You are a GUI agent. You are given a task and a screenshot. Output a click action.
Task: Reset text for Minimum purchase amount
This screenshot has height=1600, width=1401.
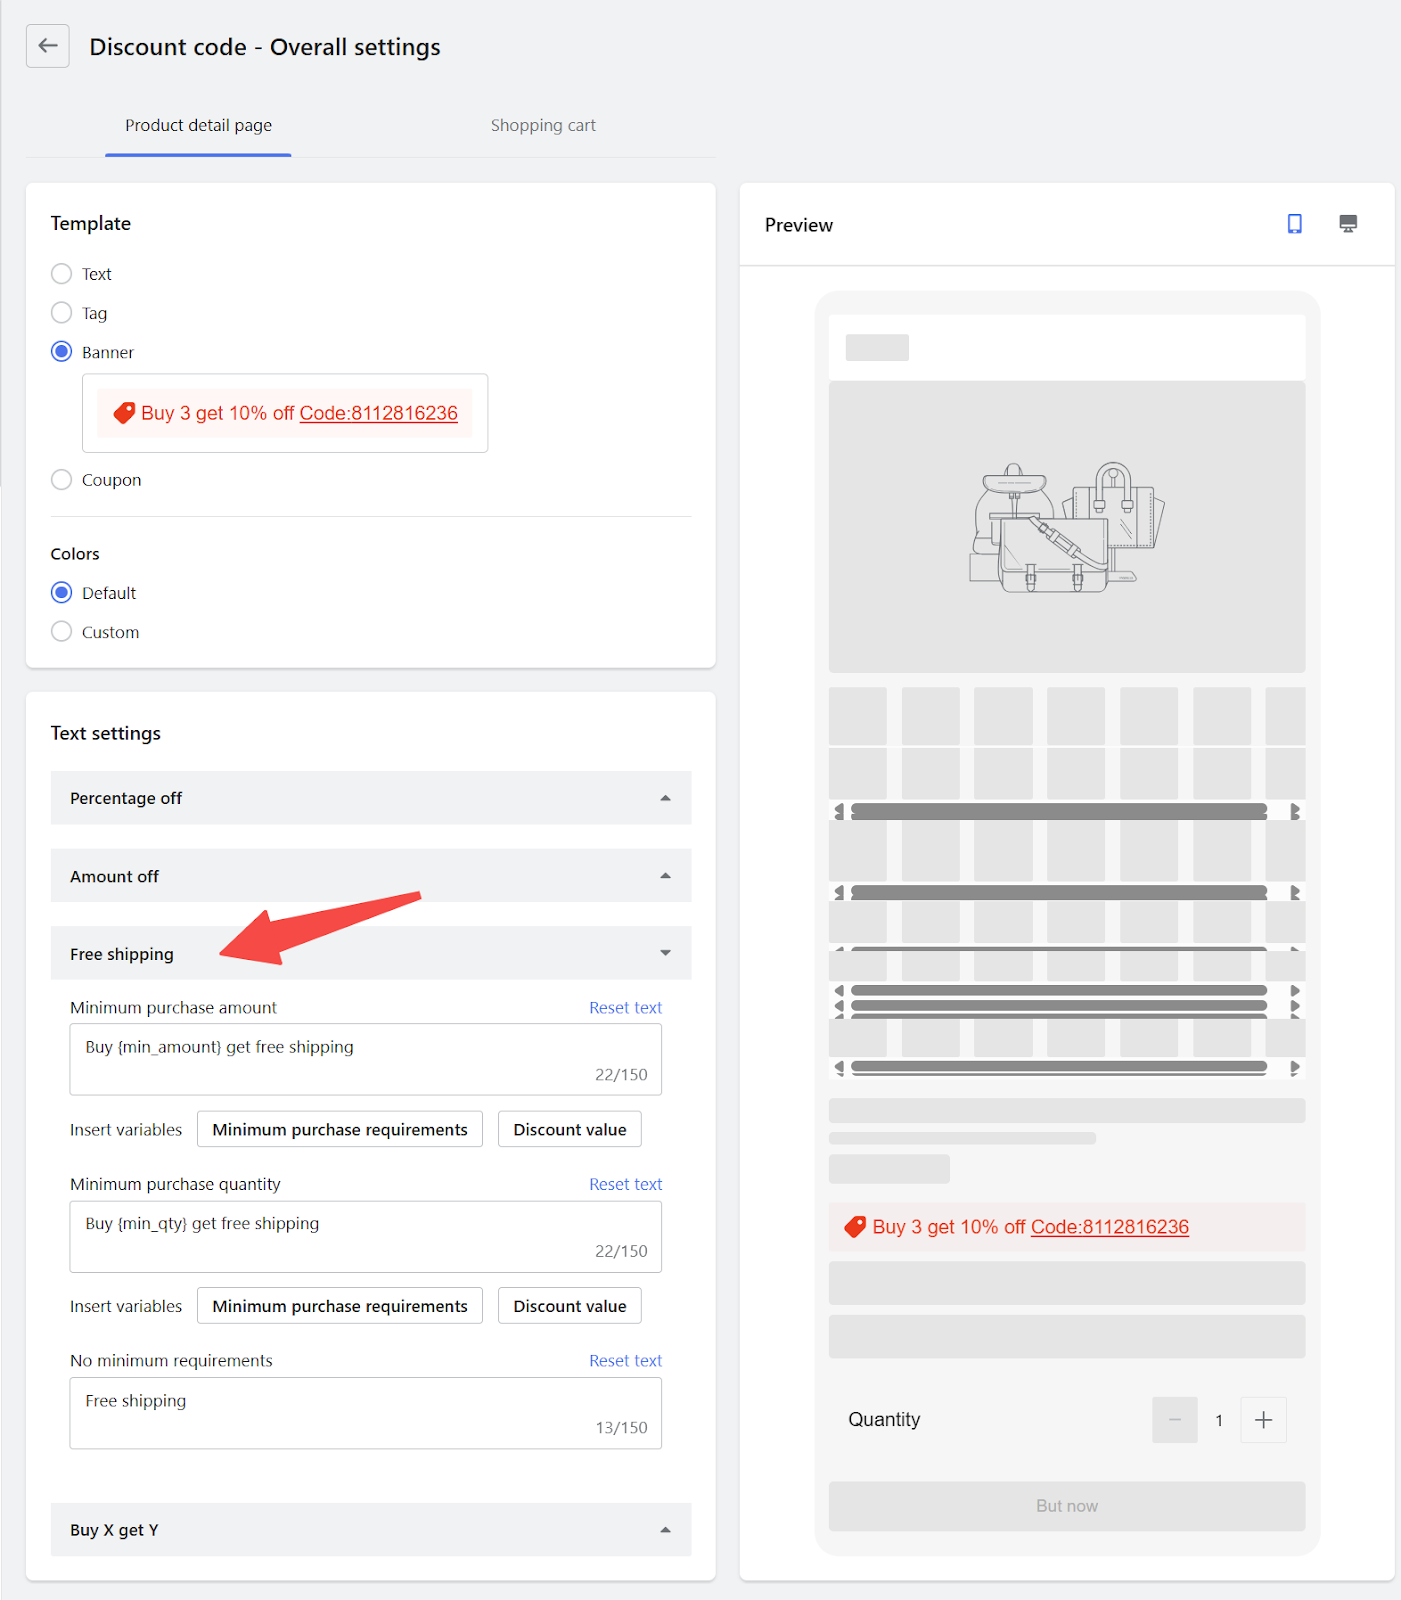[625, 1008]
